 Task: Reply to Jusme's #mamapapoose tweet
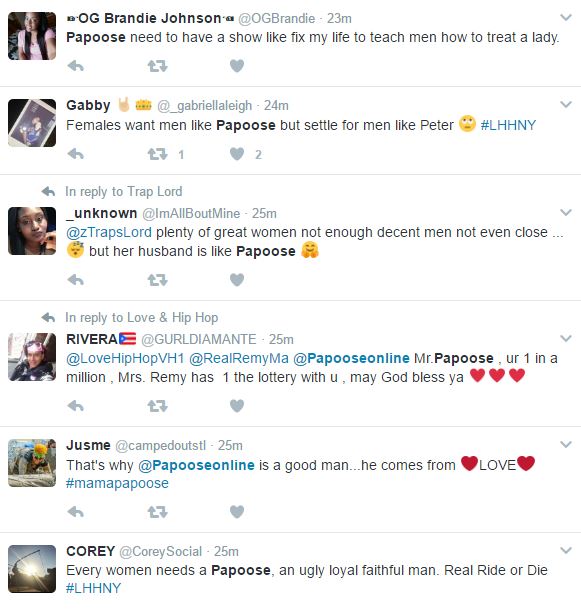[x=75, y=512]
